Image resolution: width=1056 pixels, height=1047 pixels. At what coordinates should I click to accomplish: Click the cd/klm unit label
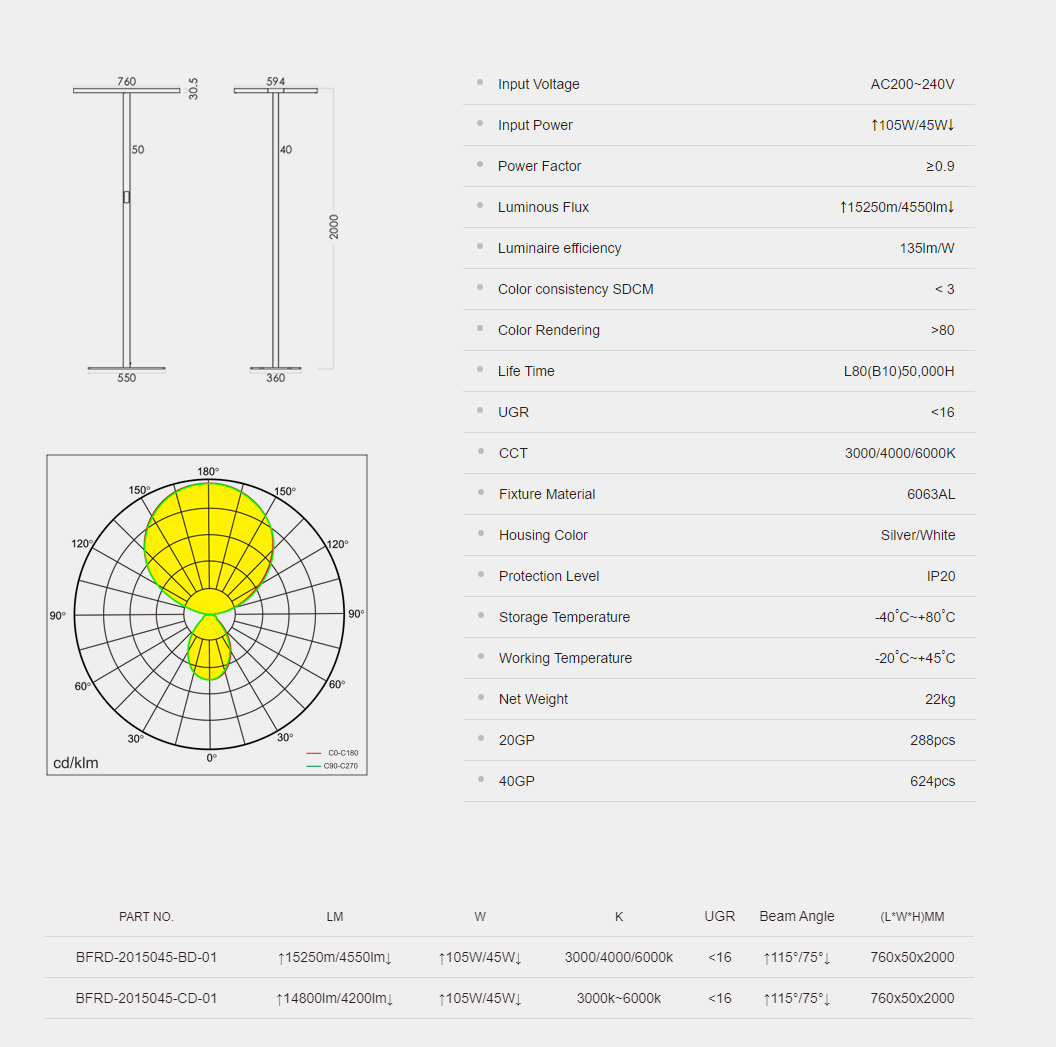[x=76, y=763]
